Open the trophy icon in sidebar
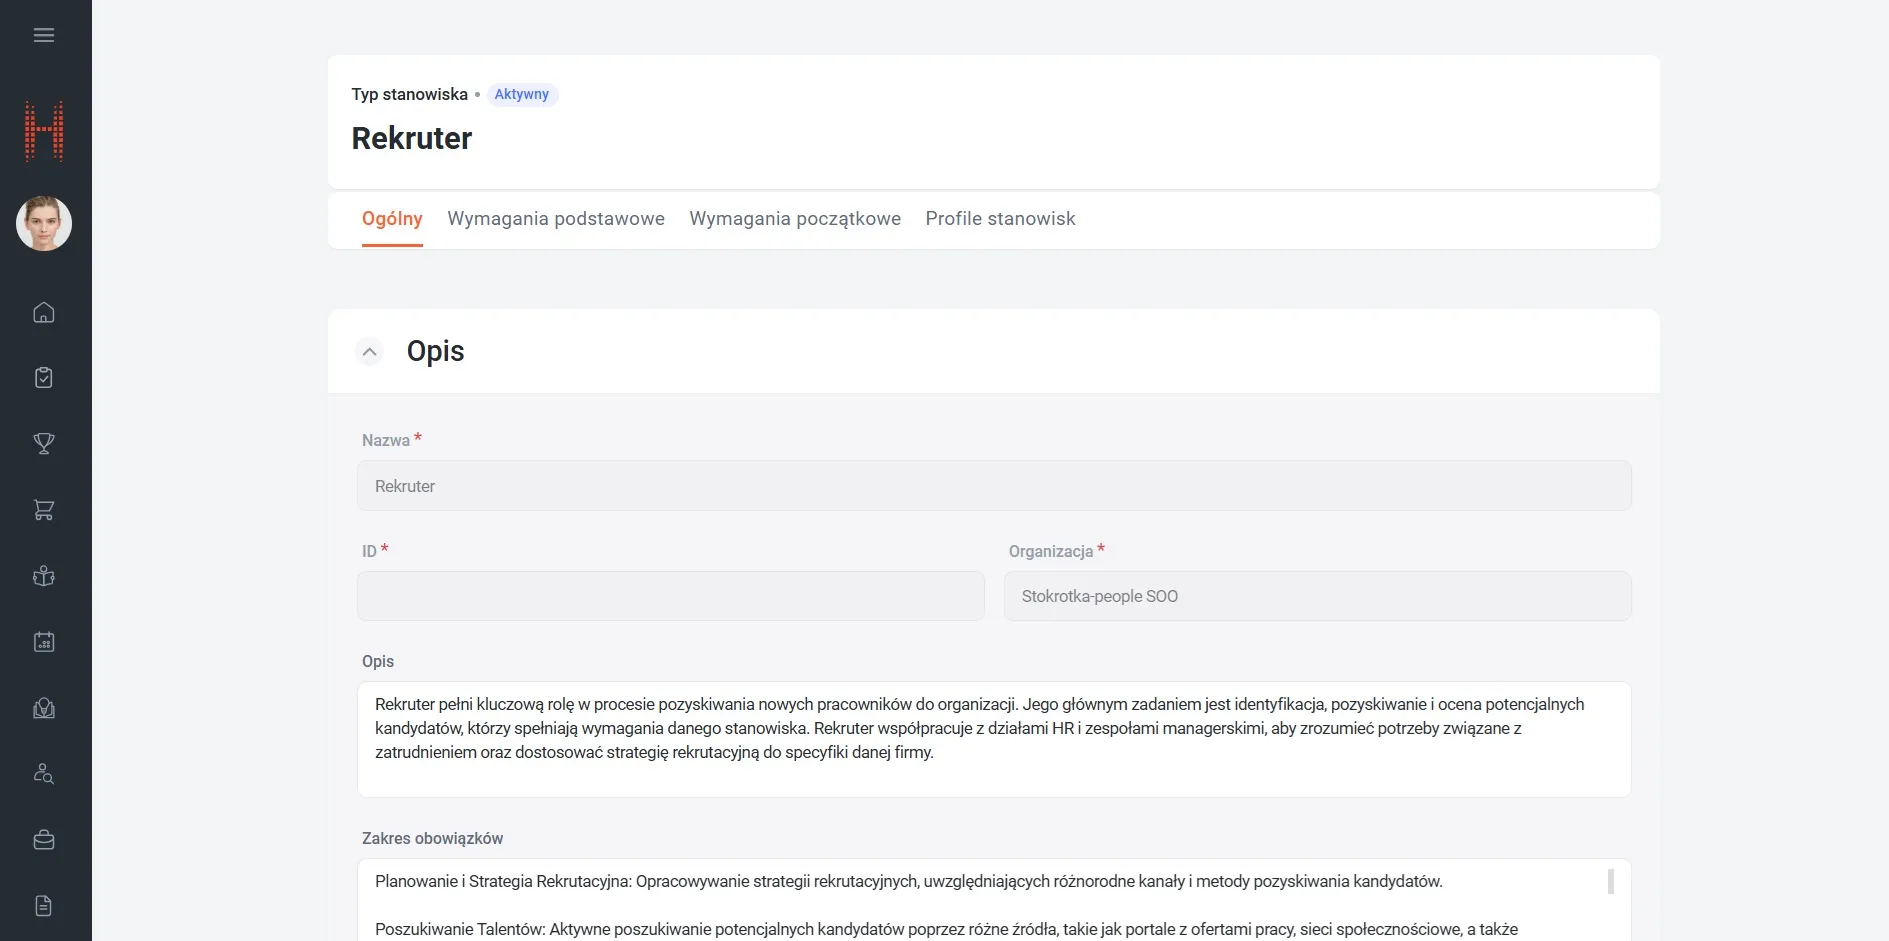Screen dimensions: 1889x941 point(44,443)
